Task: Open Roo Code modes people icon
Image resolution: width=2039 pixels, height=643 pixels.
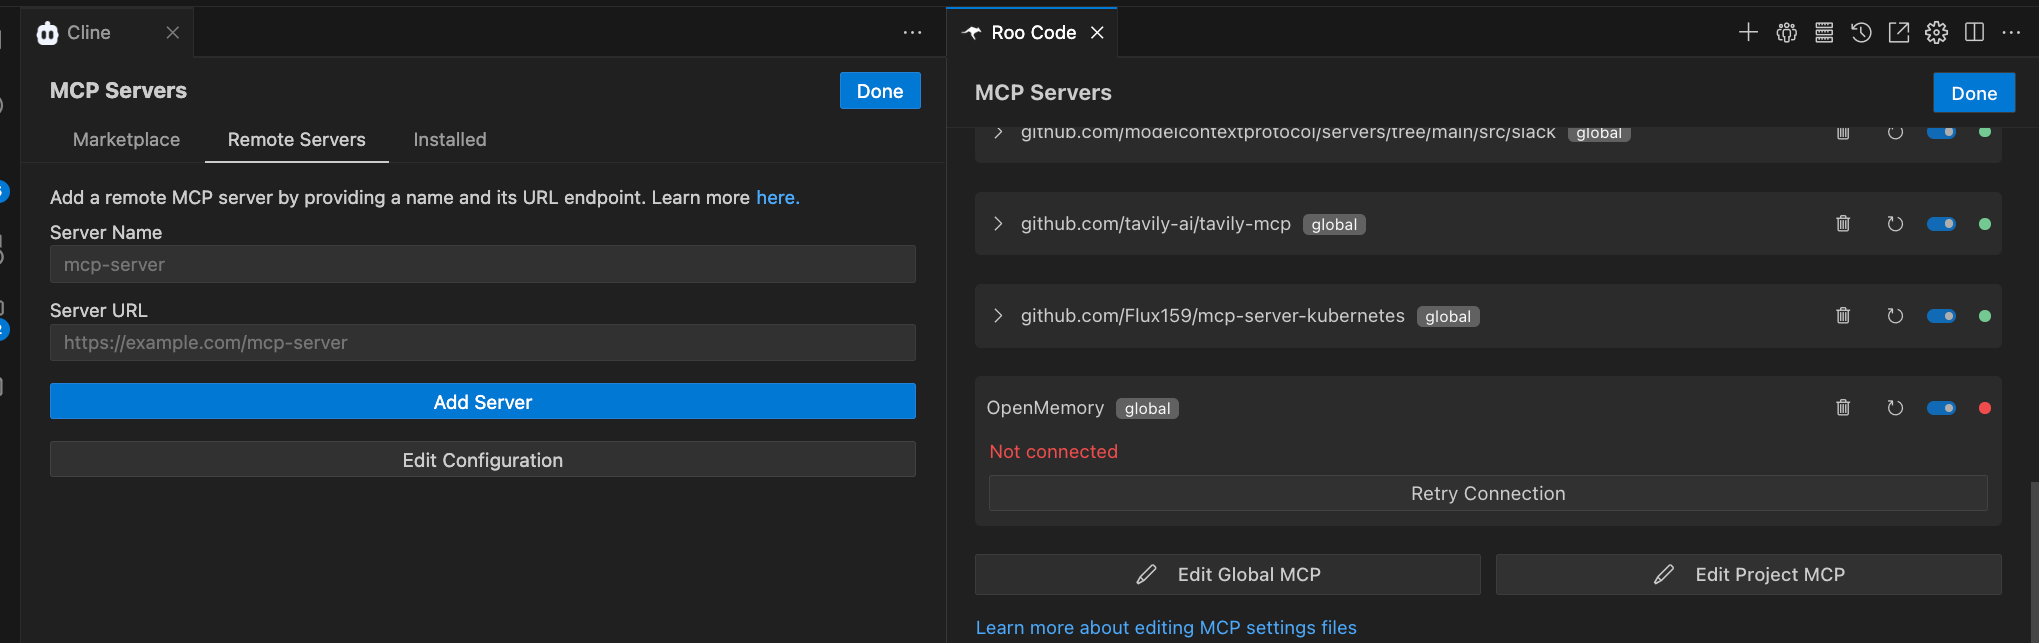Action: (x=1786, y=32)
